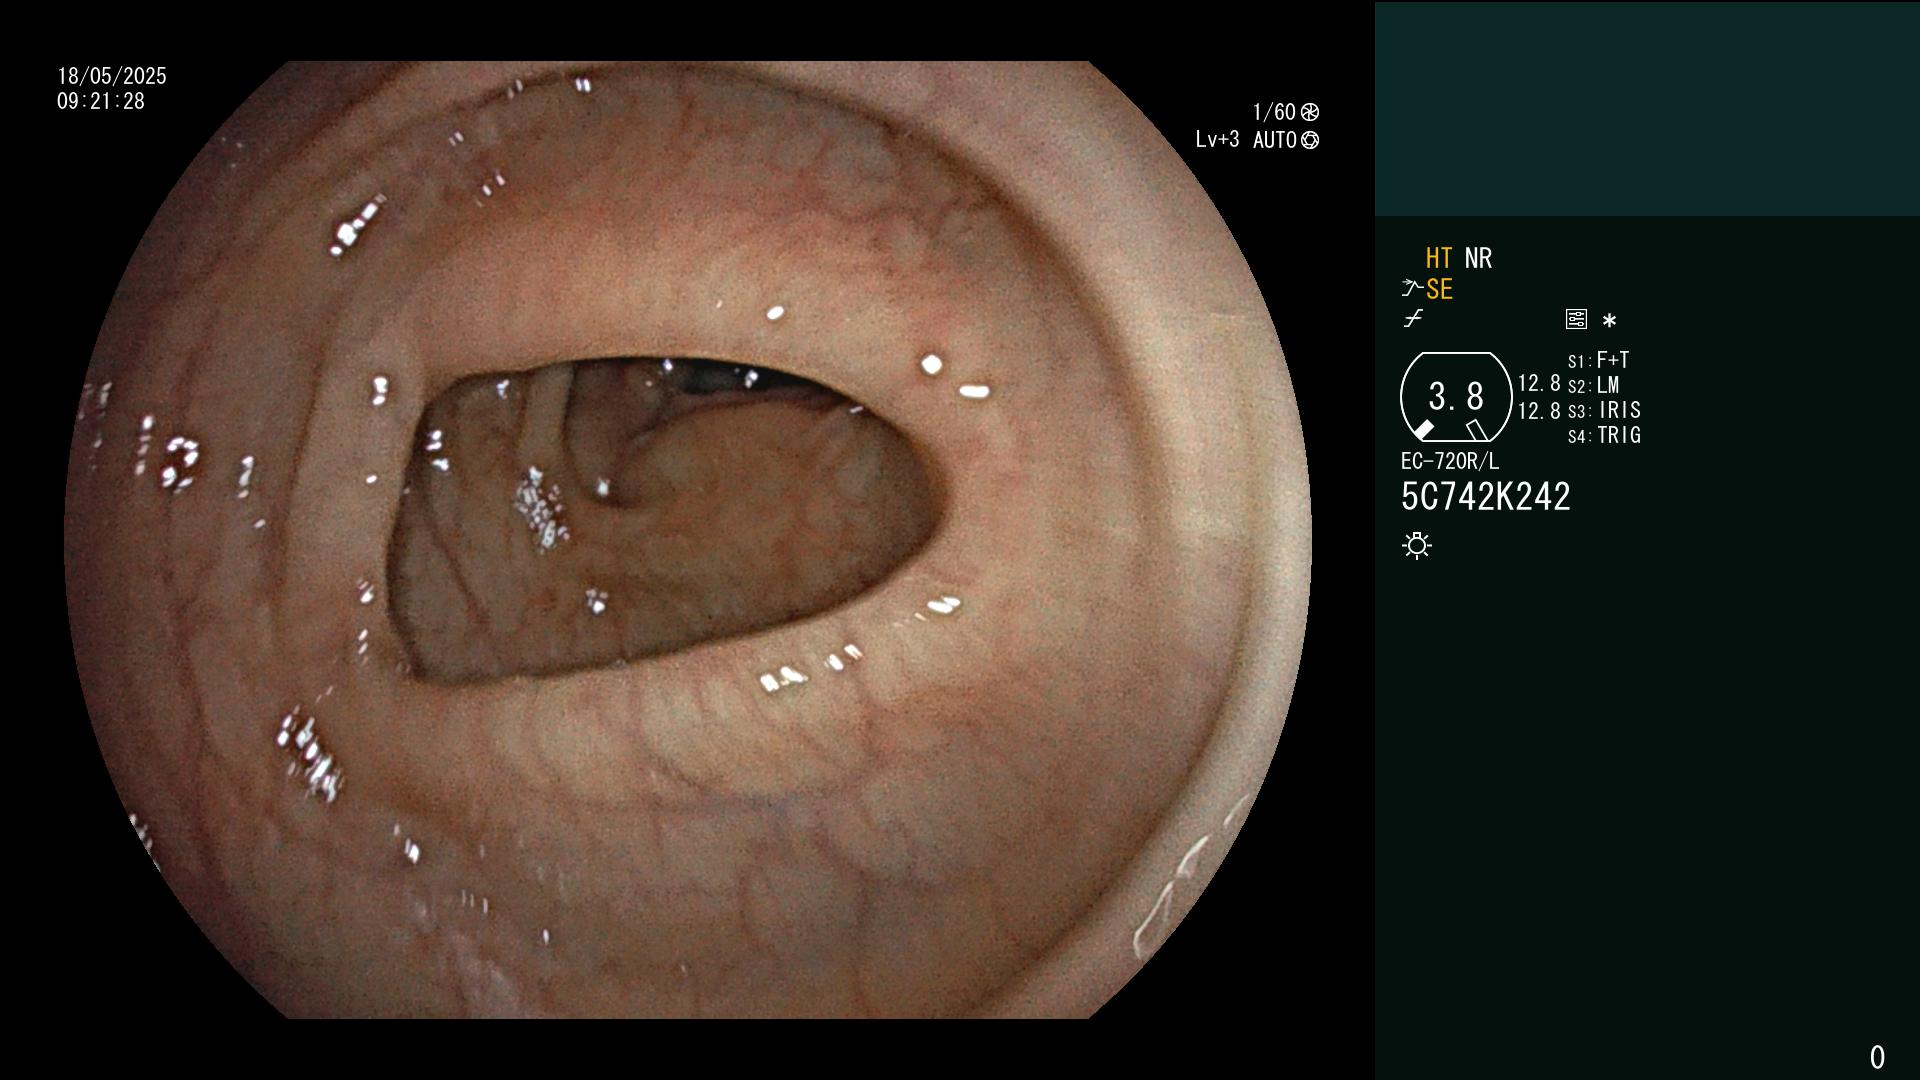Click the 1/60 shutter speed value

1274,112
